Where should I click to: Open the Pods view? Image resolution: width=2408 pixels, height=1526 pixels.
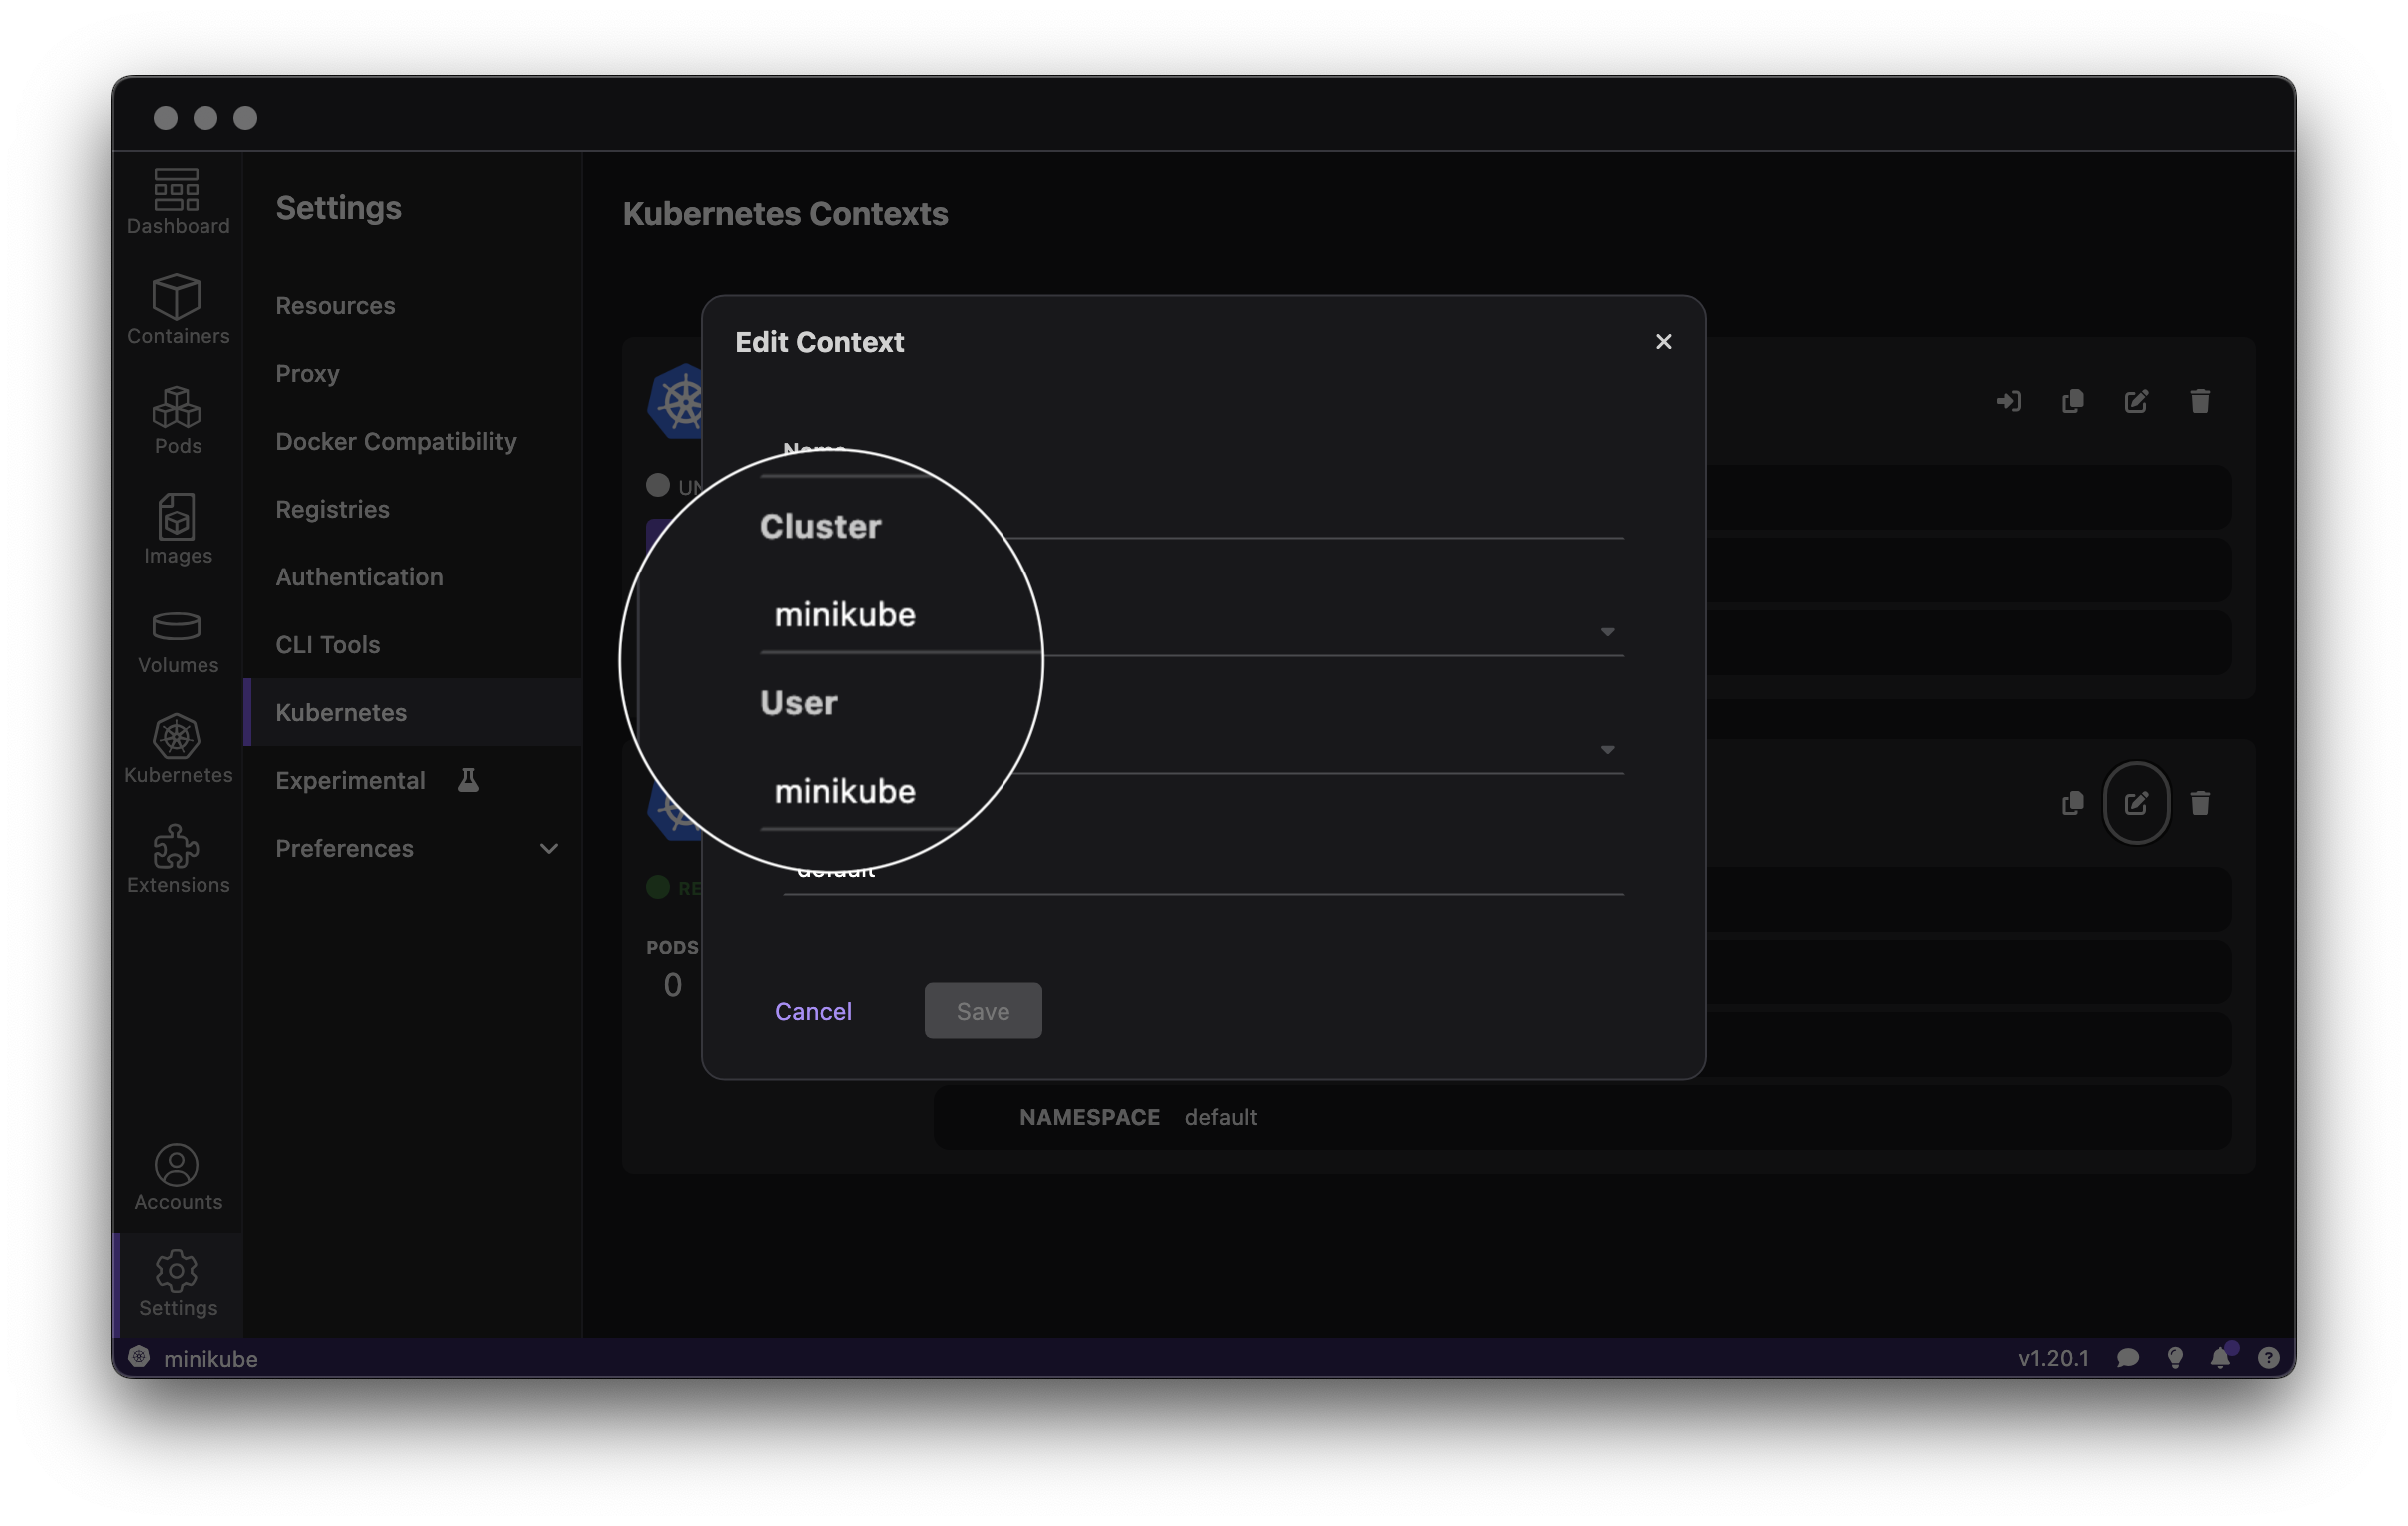176,420
